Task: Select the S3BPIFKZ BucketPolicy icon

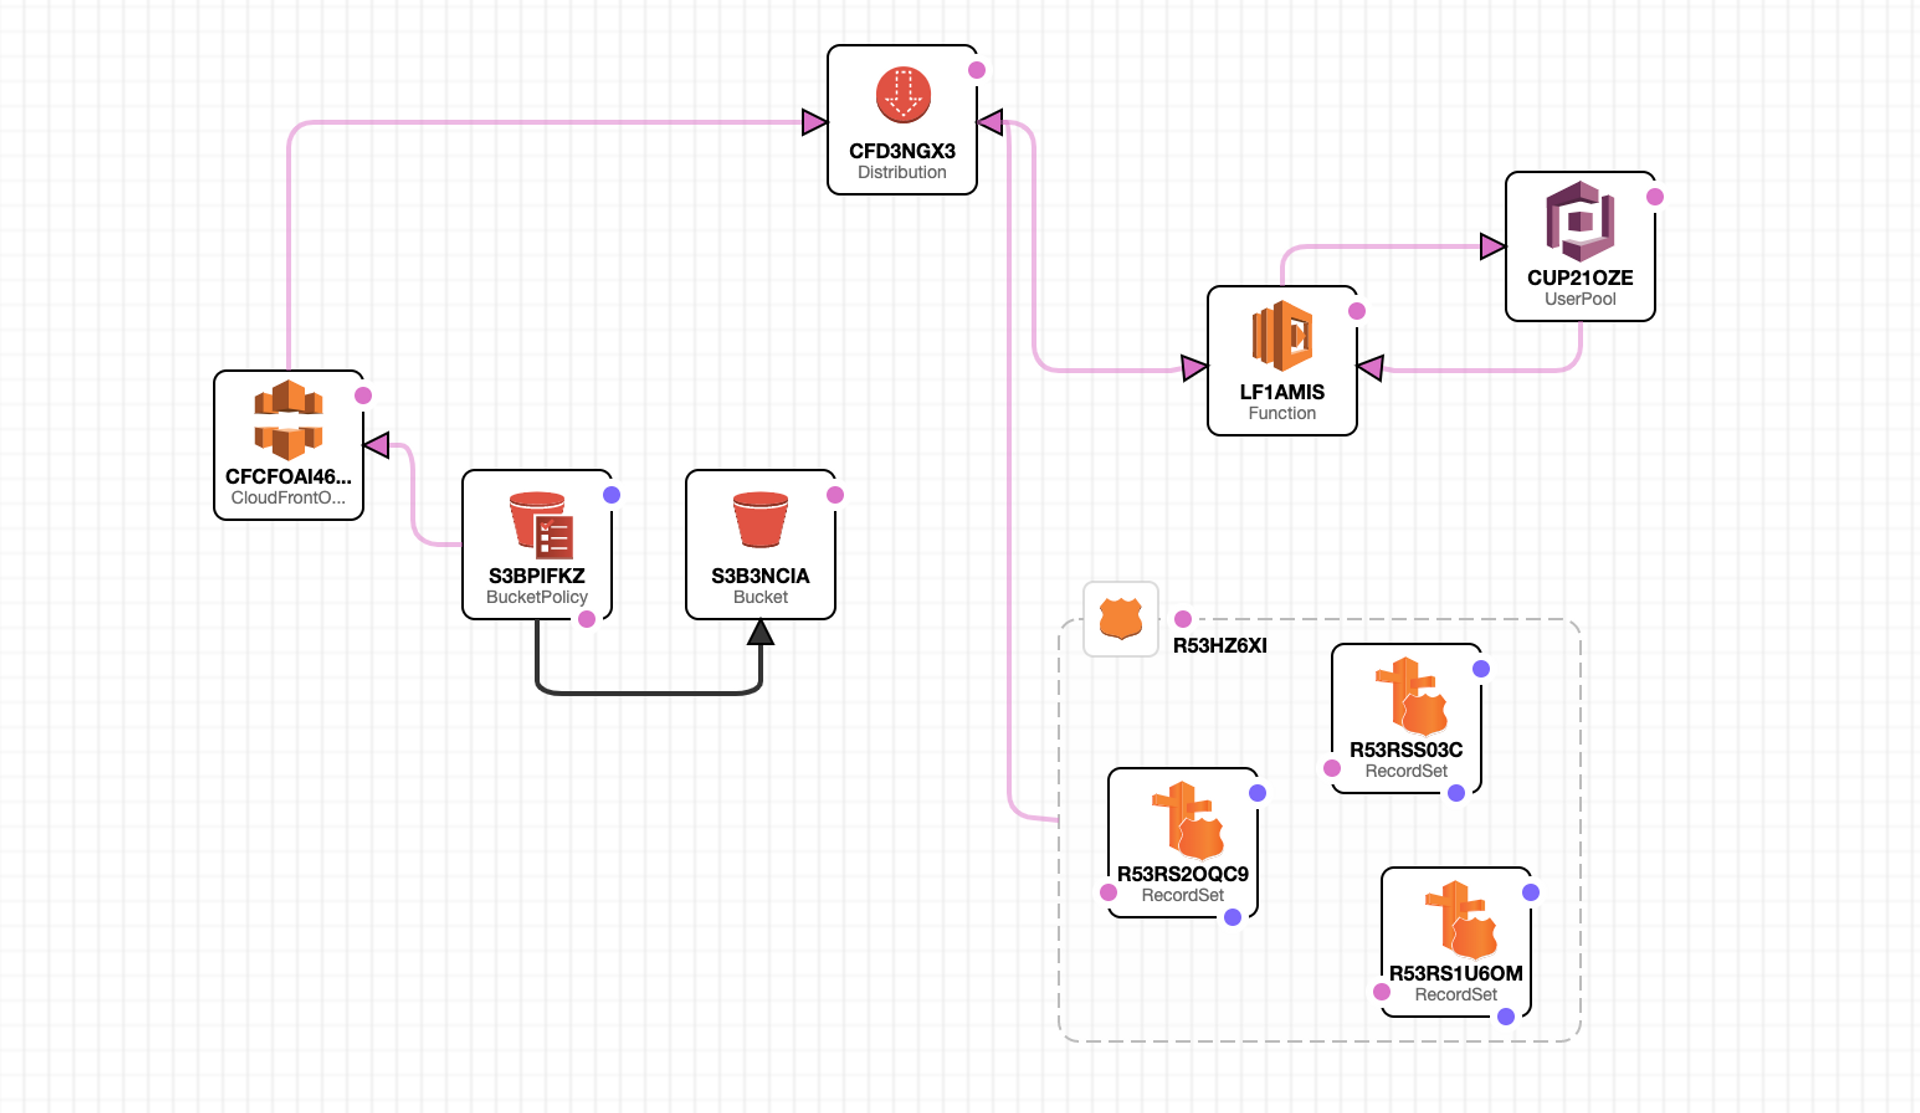Action: coord(540,524)
